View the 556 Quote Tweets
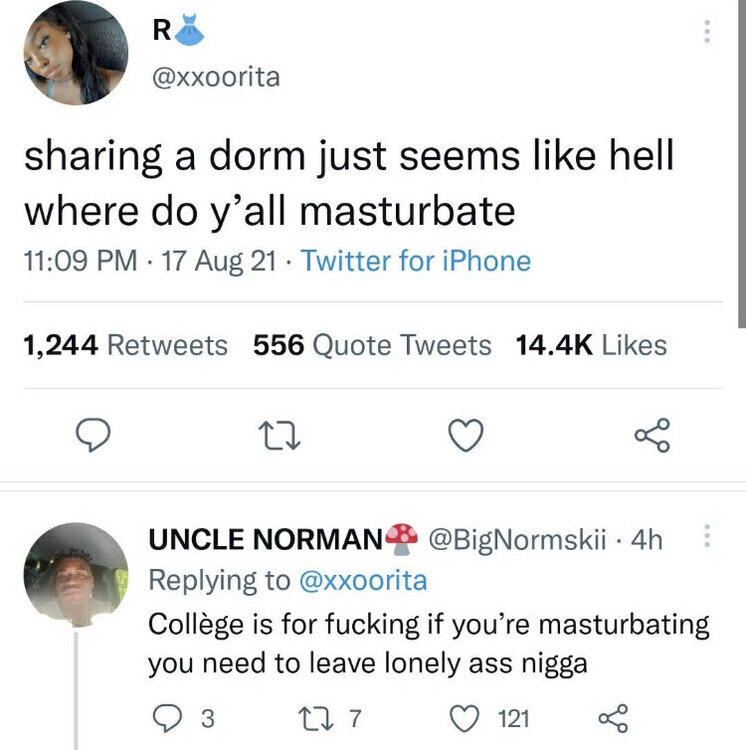Image resolution: width=746 pixels, height=750 pixels. point(372,345)
